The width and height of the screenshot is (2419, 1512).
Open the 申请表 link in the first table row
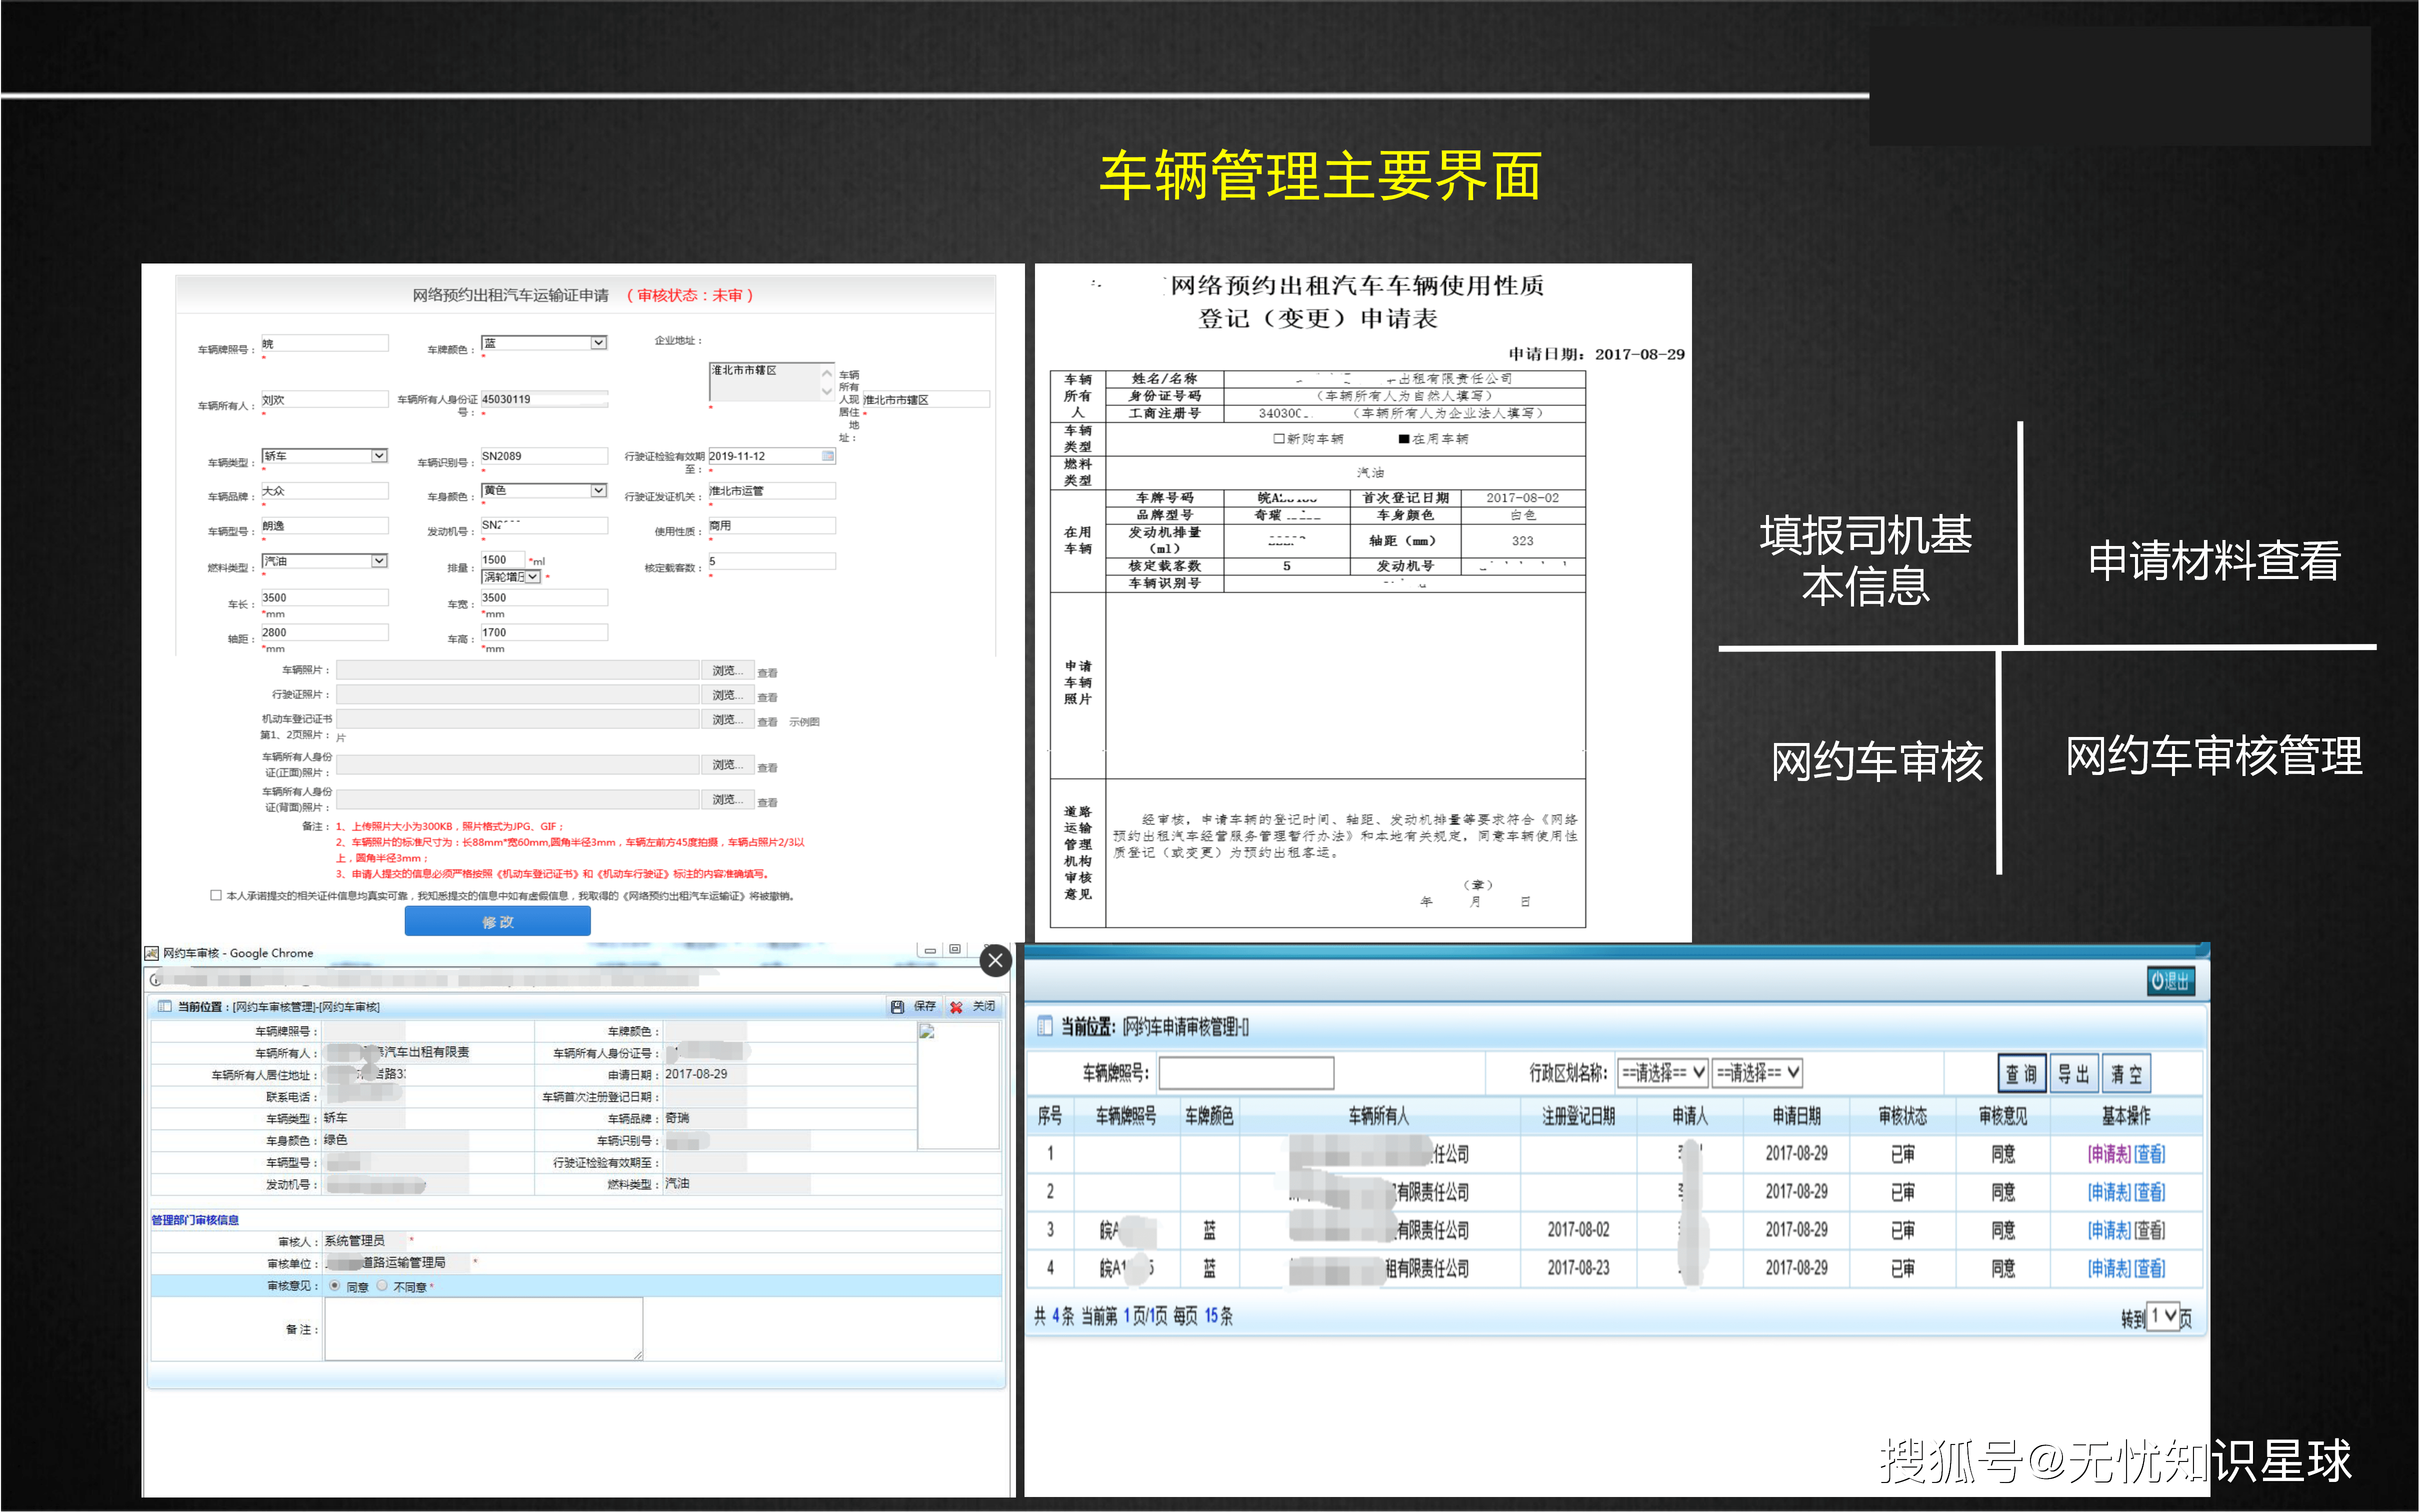click(2110, 1153)
